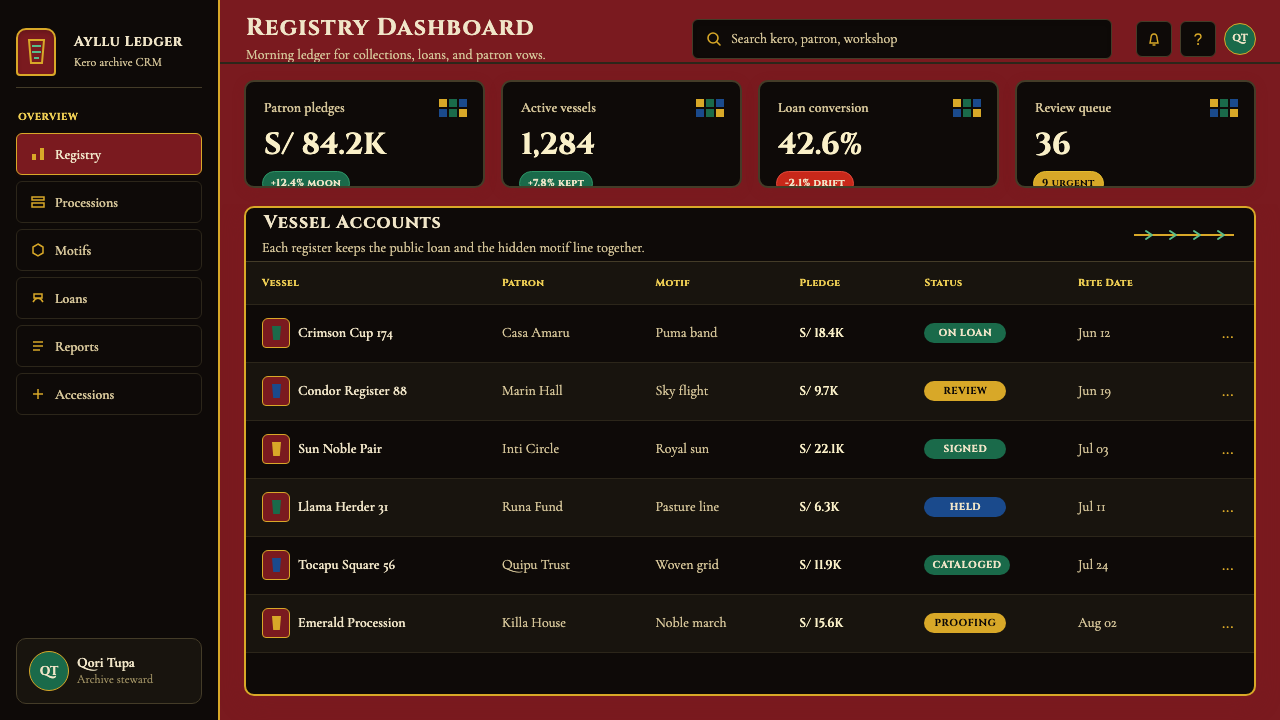
Task: Sort by Status column header
Action: [x=943, y=283]
